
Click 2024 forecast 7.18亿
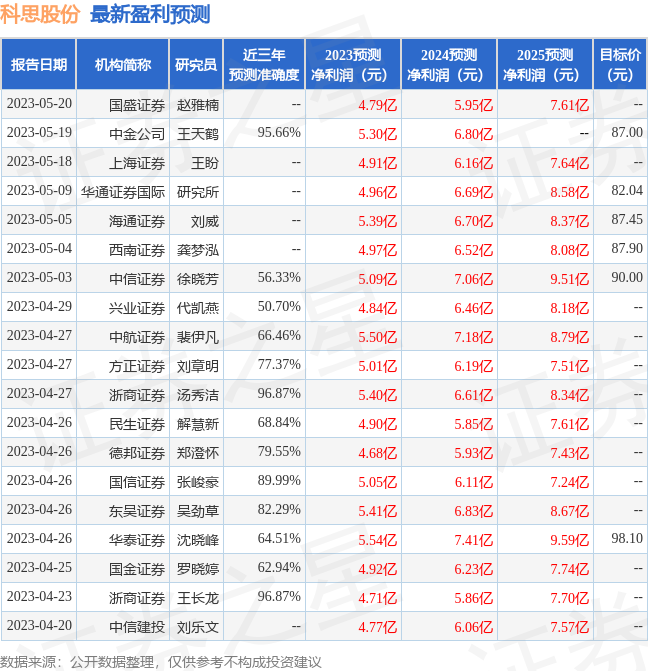[474, 337]
